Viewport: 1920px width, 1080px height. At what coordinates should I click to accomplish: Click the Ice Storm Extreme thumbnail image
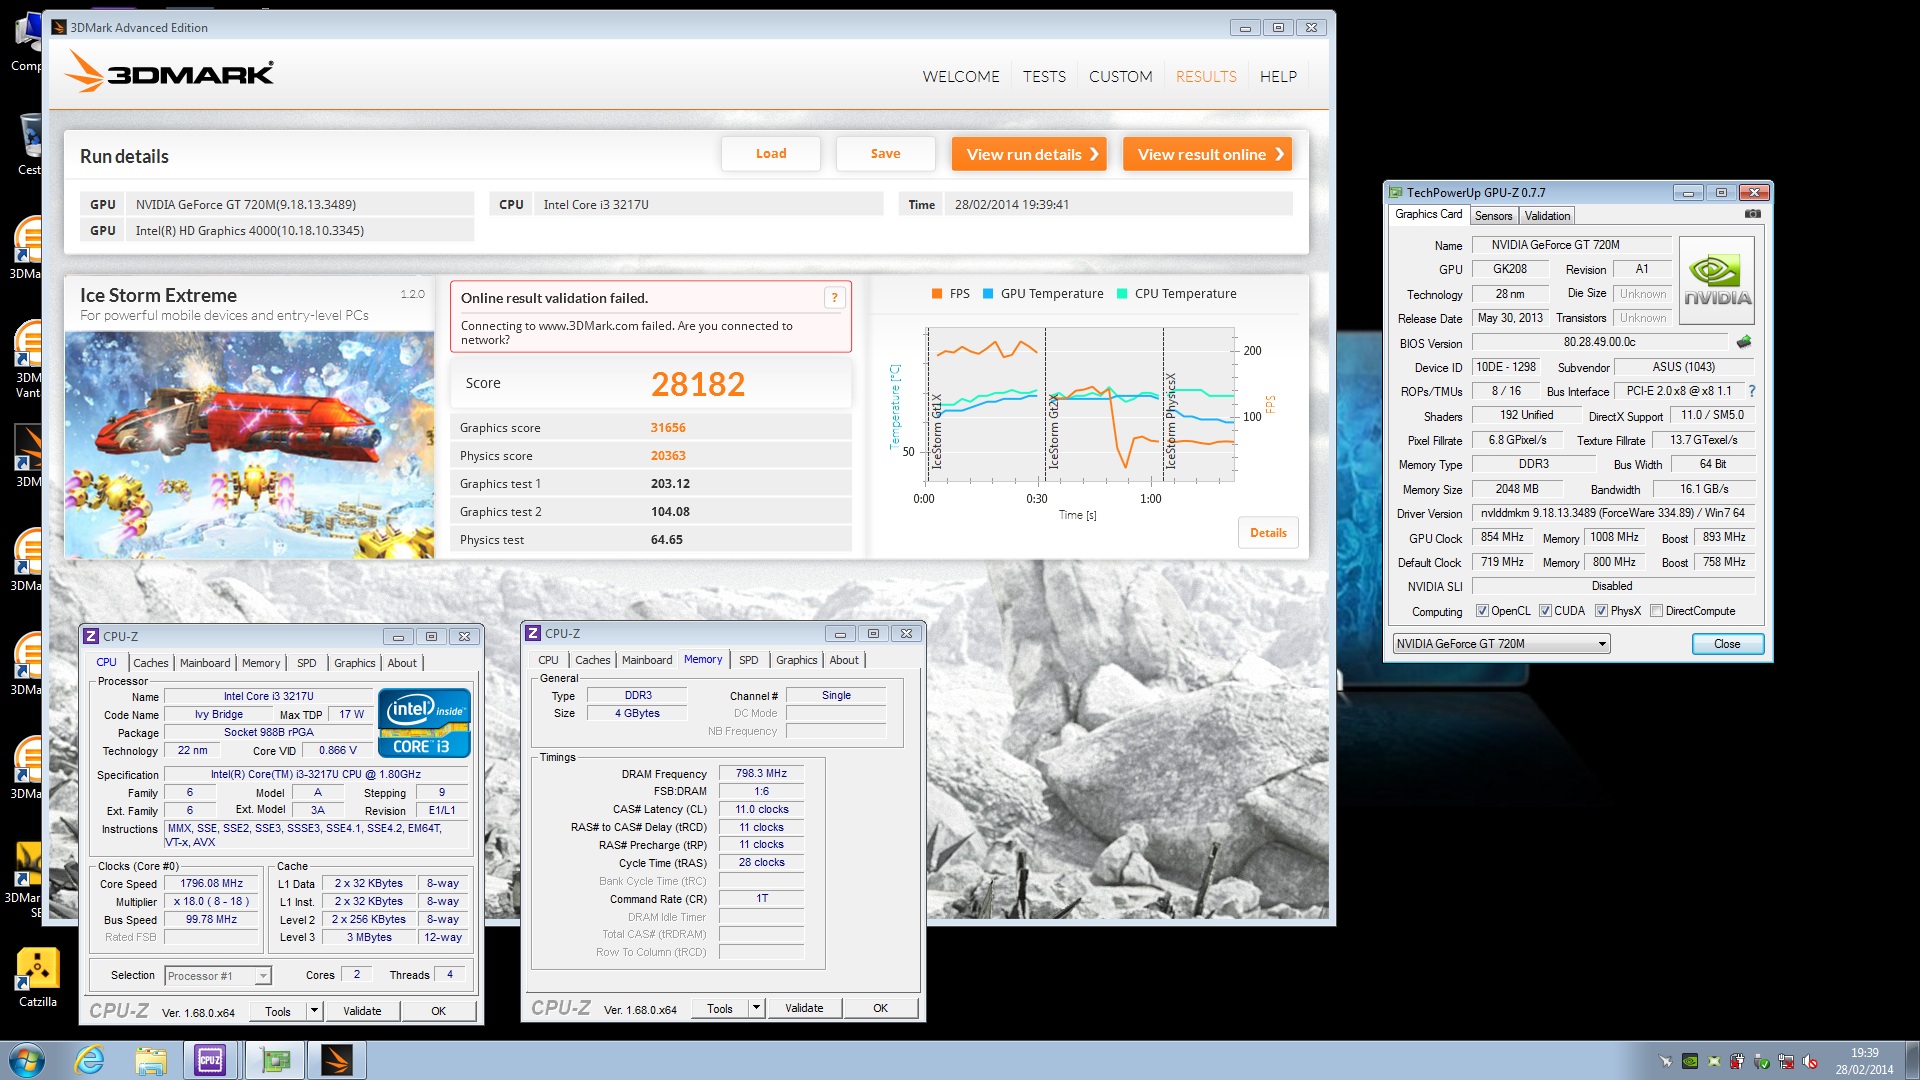pyautogui.click(x=250, y=445)
